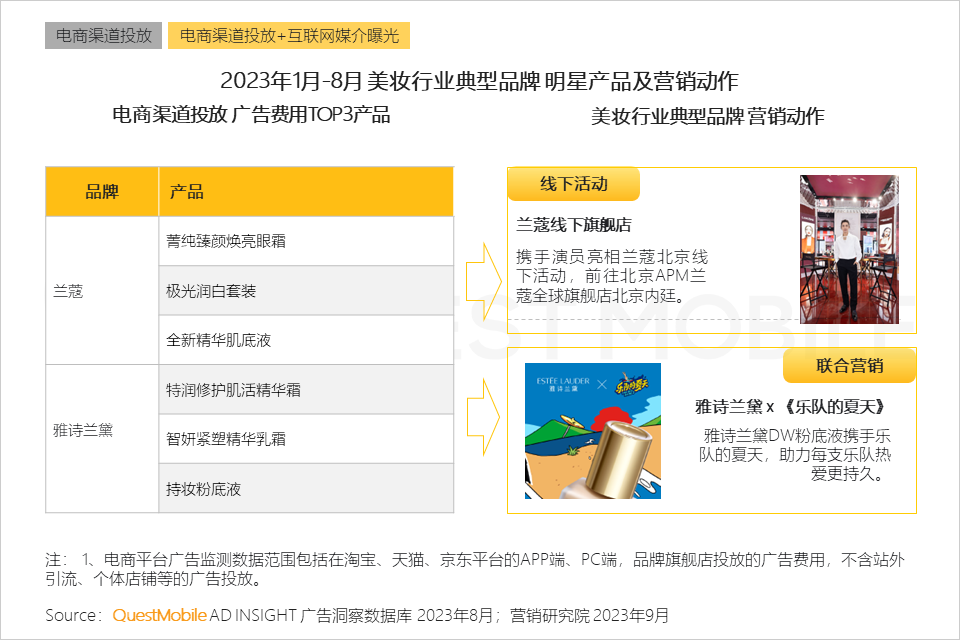Click the 产品 column header
Screen dimensions: 960x640
pyautogui.click(x=305, y=192)
